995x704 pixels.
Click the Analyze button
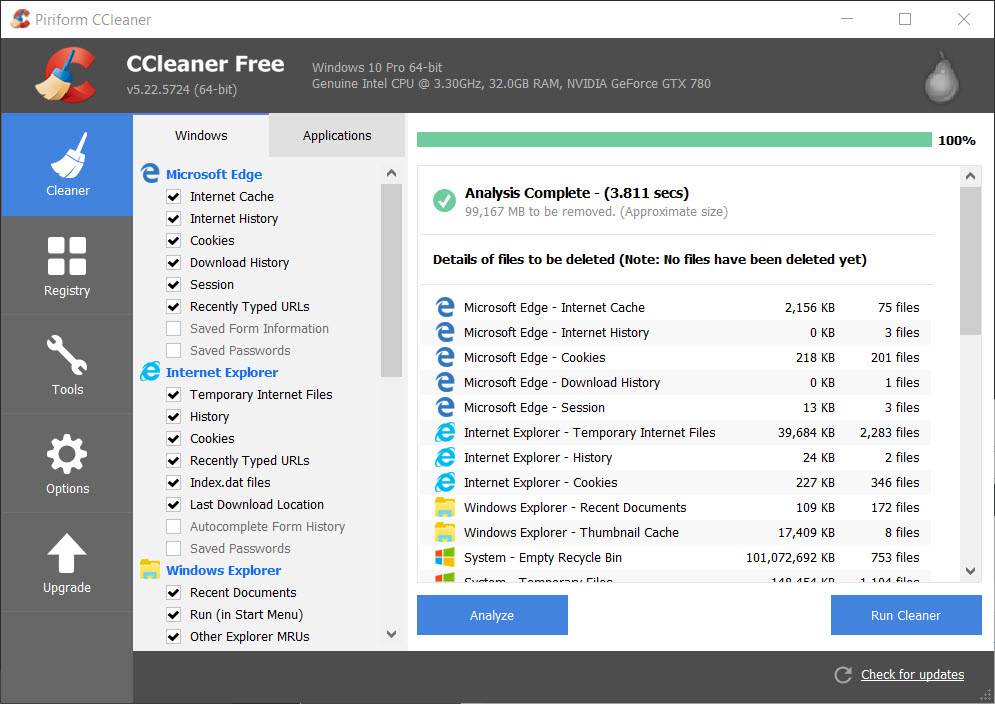pyautogui.click(x=492, y=615)
